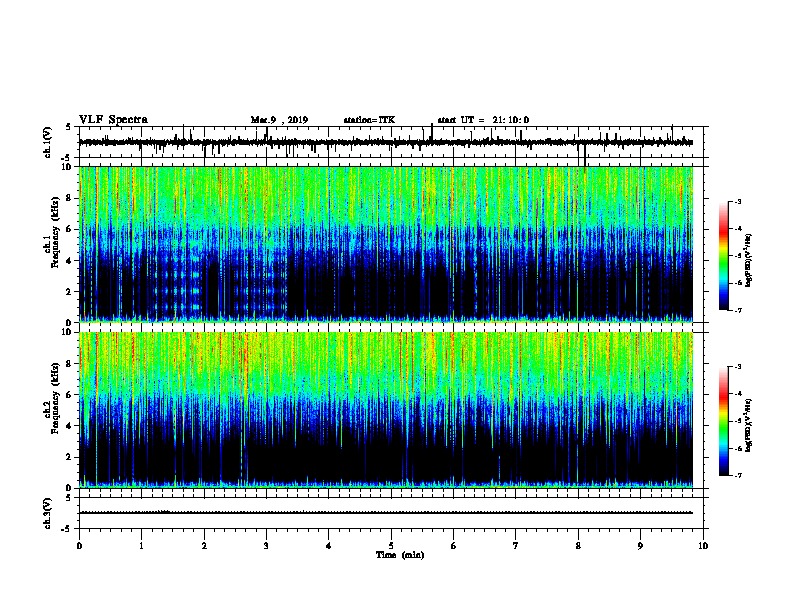Click the ch.2 spectrogram panel

386,410
